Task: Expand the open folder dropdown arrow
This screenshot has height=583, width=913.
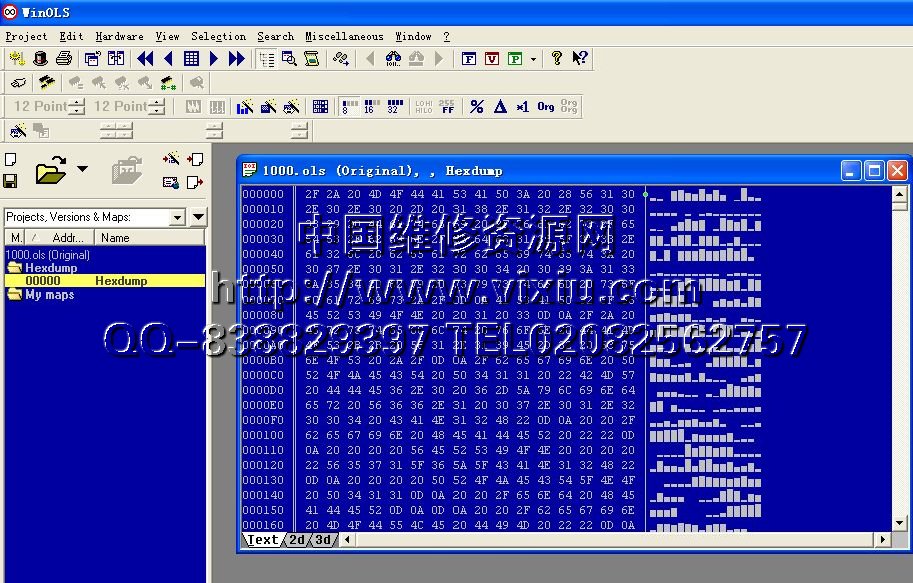Action: click(82, 169)
